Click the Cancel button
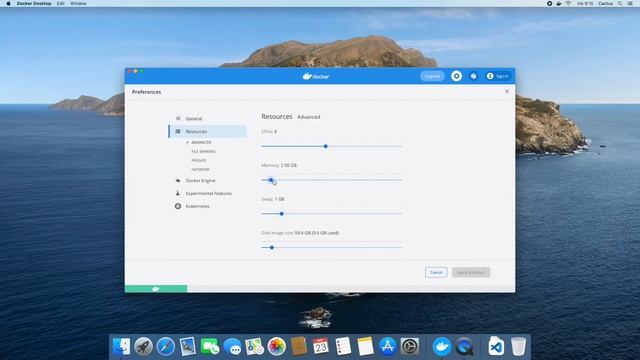 coord(436,272)
